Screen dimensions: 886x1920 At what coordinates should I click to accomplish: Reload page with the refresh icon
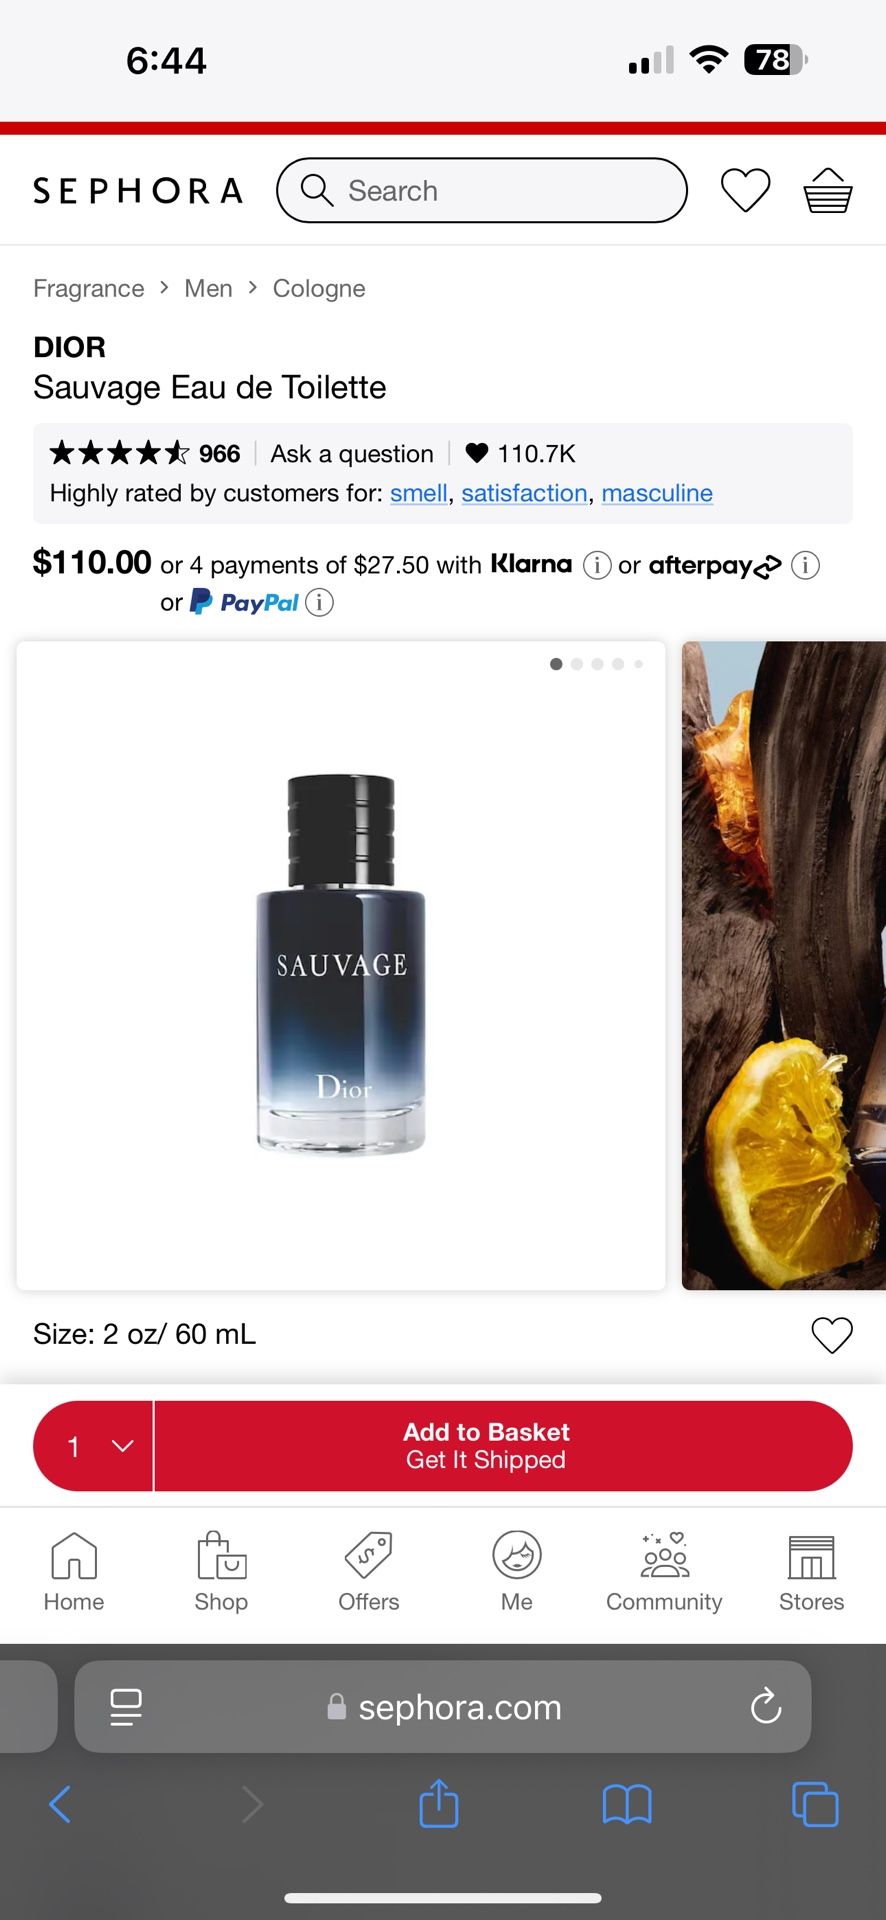766,1706
